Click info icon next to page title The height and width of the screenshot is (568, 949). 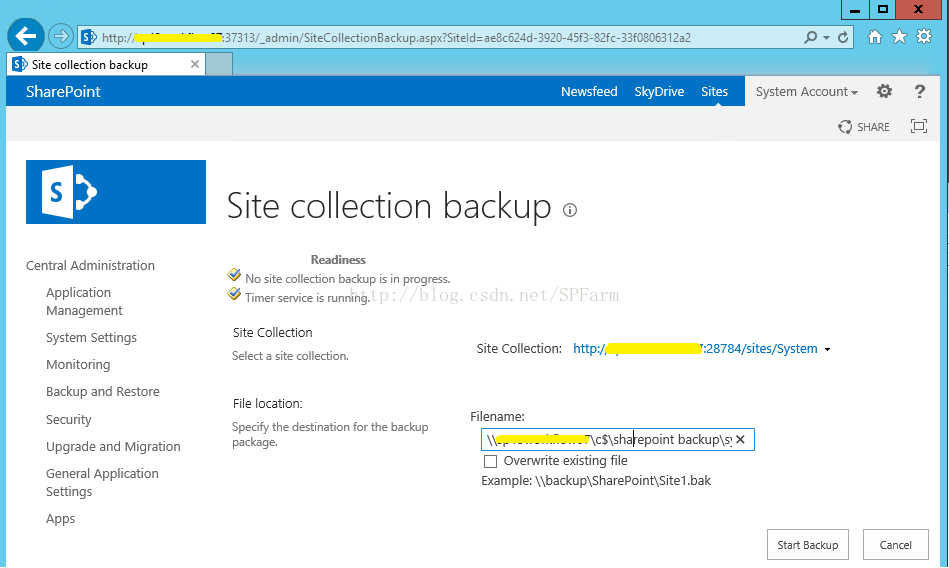click(x=570, y=210)
